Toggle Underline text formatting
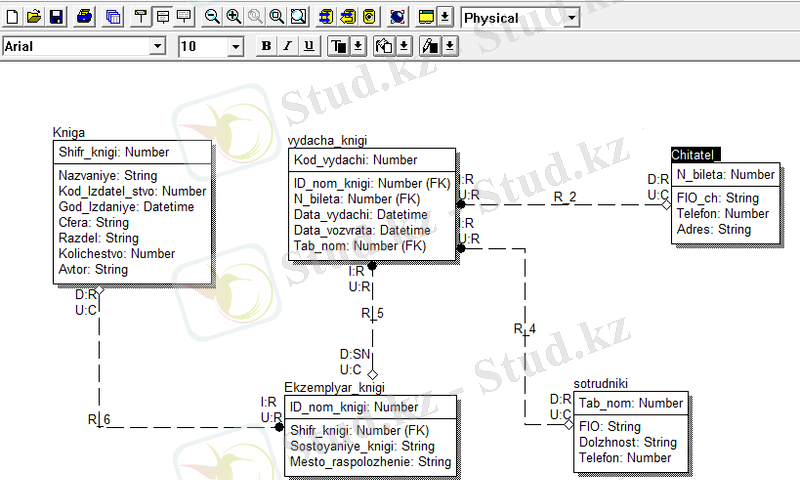 click(308, 46)
